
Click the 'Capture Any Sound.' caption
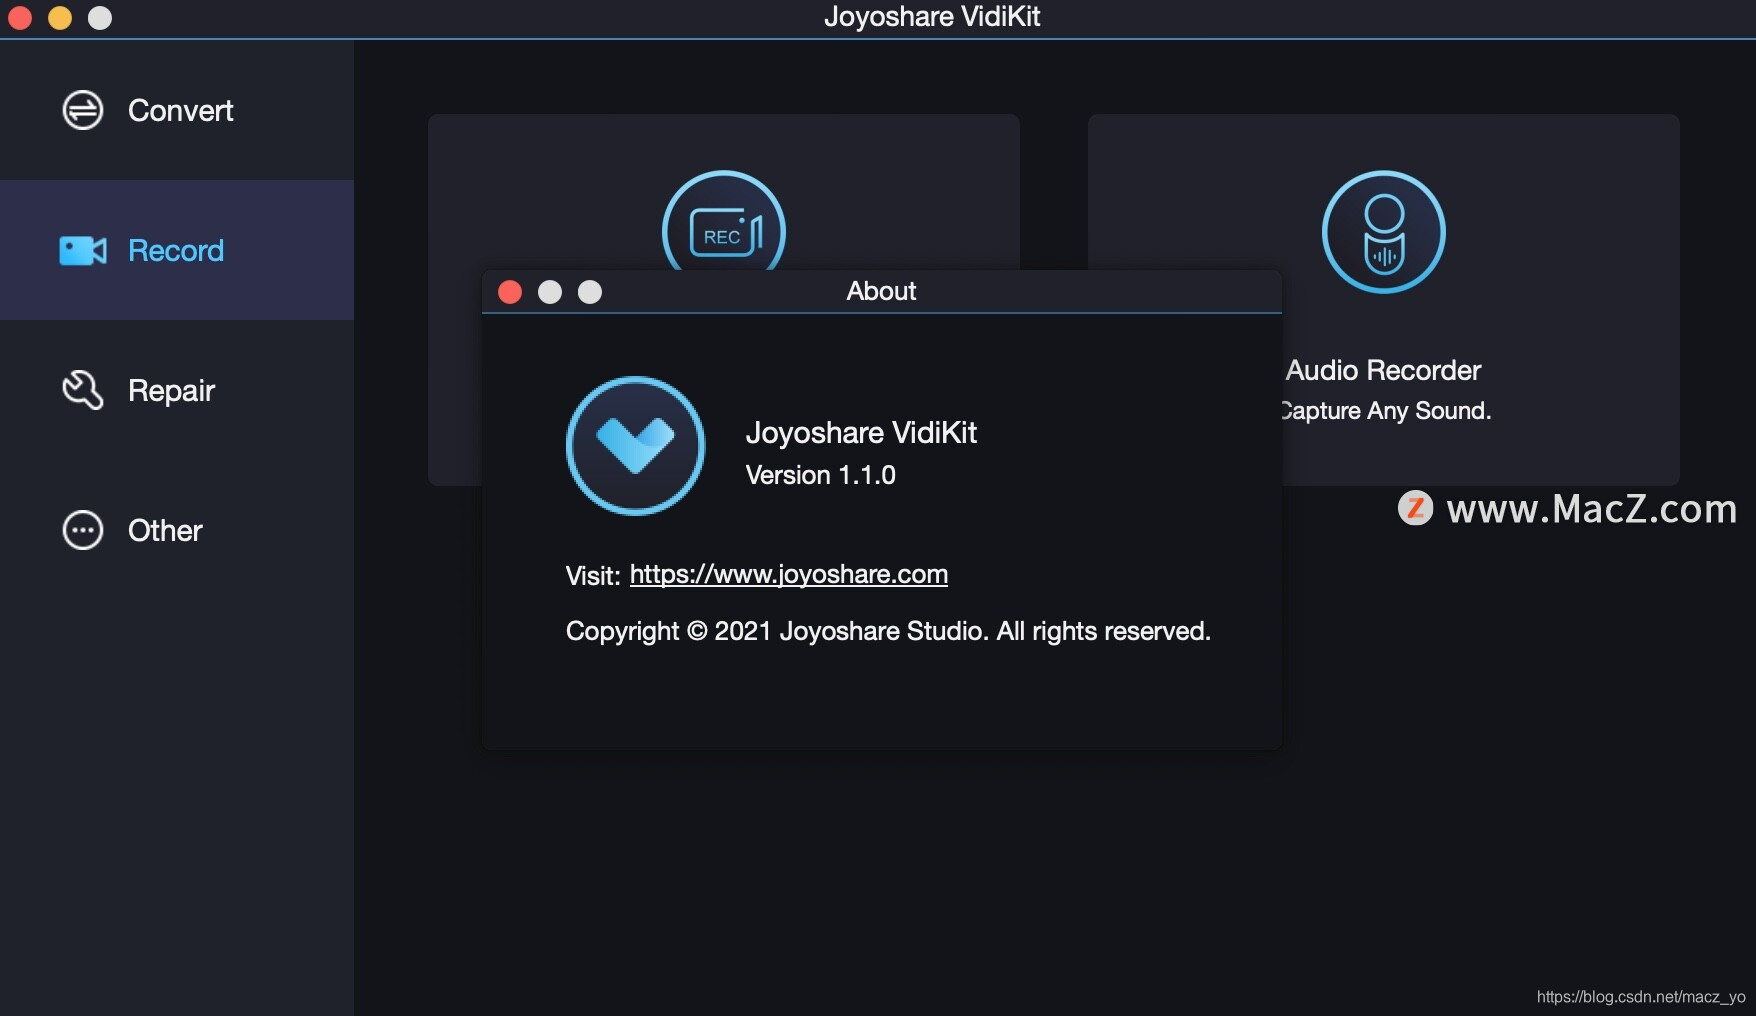tap(1385, 410)
